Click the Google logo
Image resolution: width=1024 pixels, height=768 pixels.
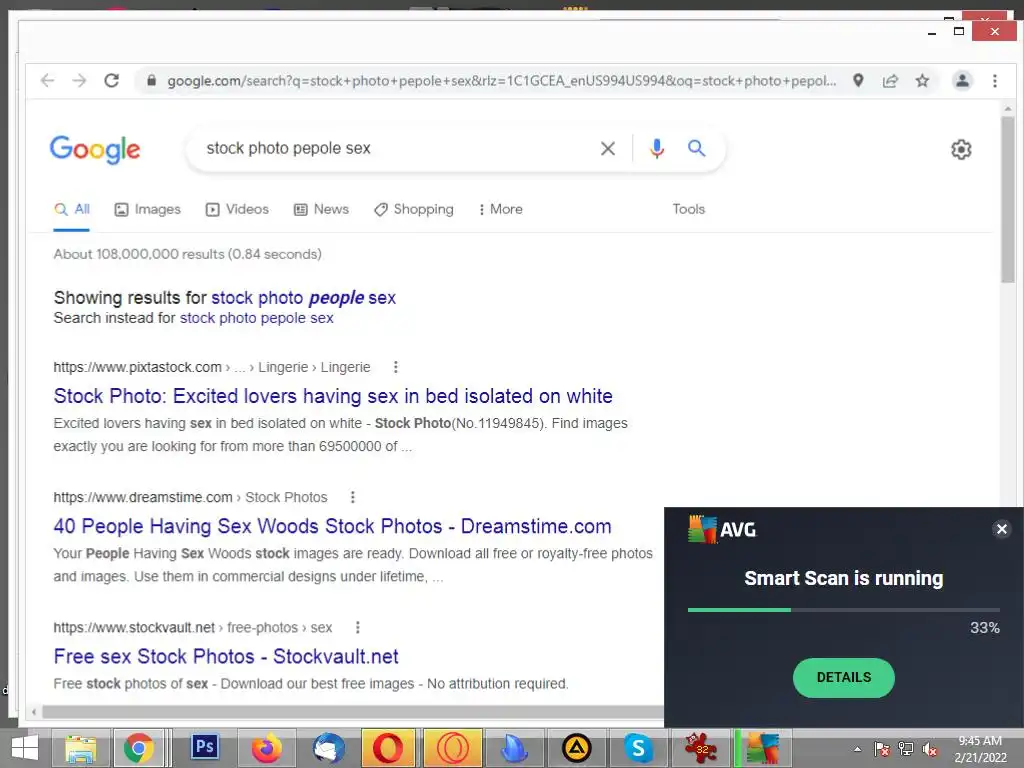(95, 150)
